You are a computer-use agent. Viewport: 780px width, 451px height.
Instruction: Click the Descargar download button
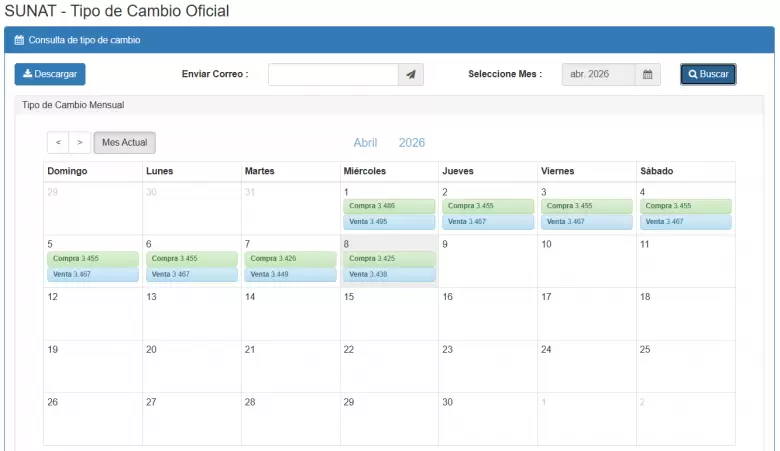pyautogui.click(x=50, y=75)
